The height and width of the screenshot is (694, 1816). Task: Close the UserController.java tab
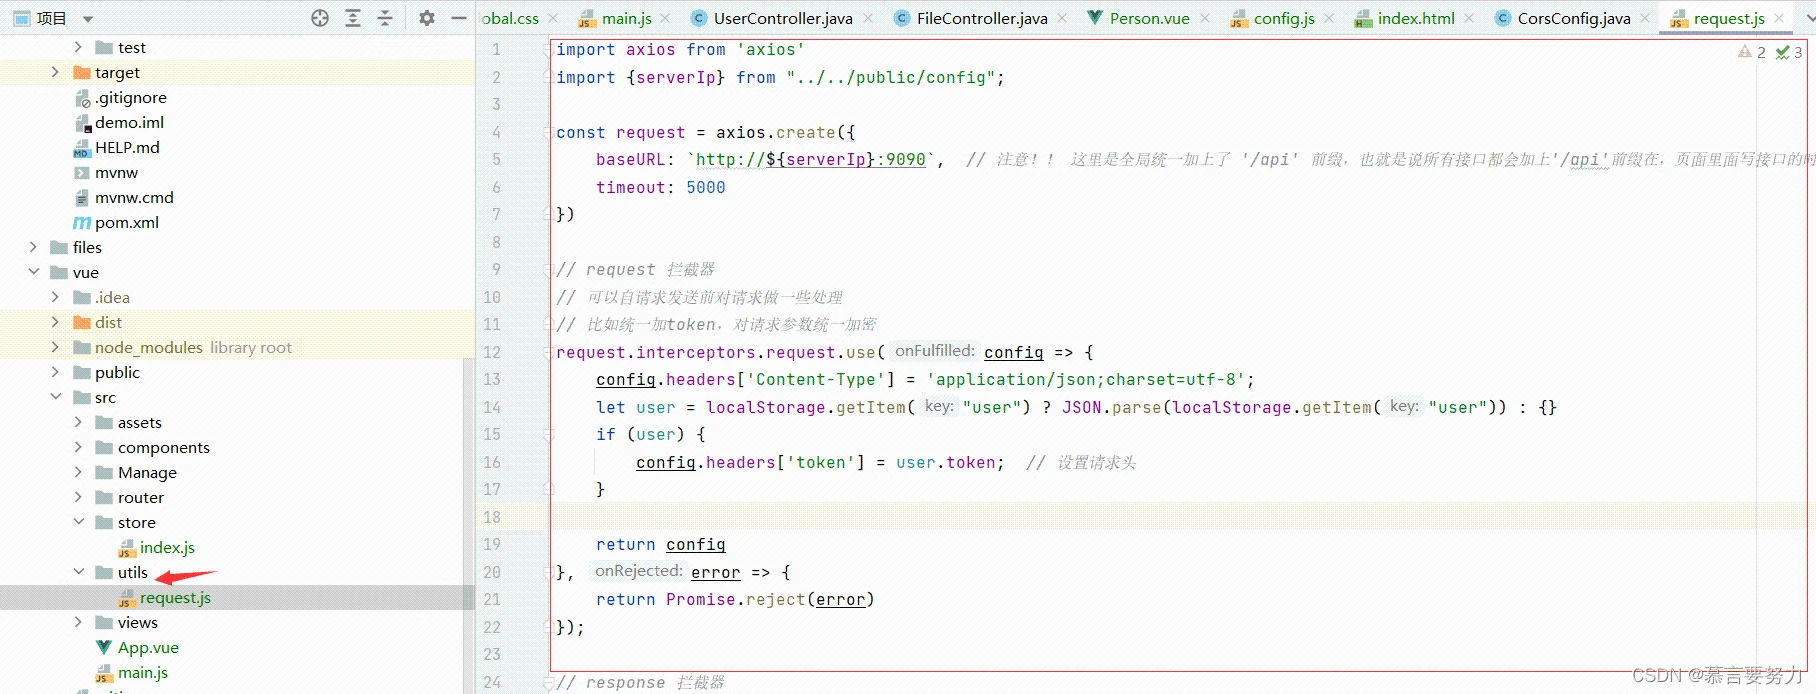tap(868, 18)
